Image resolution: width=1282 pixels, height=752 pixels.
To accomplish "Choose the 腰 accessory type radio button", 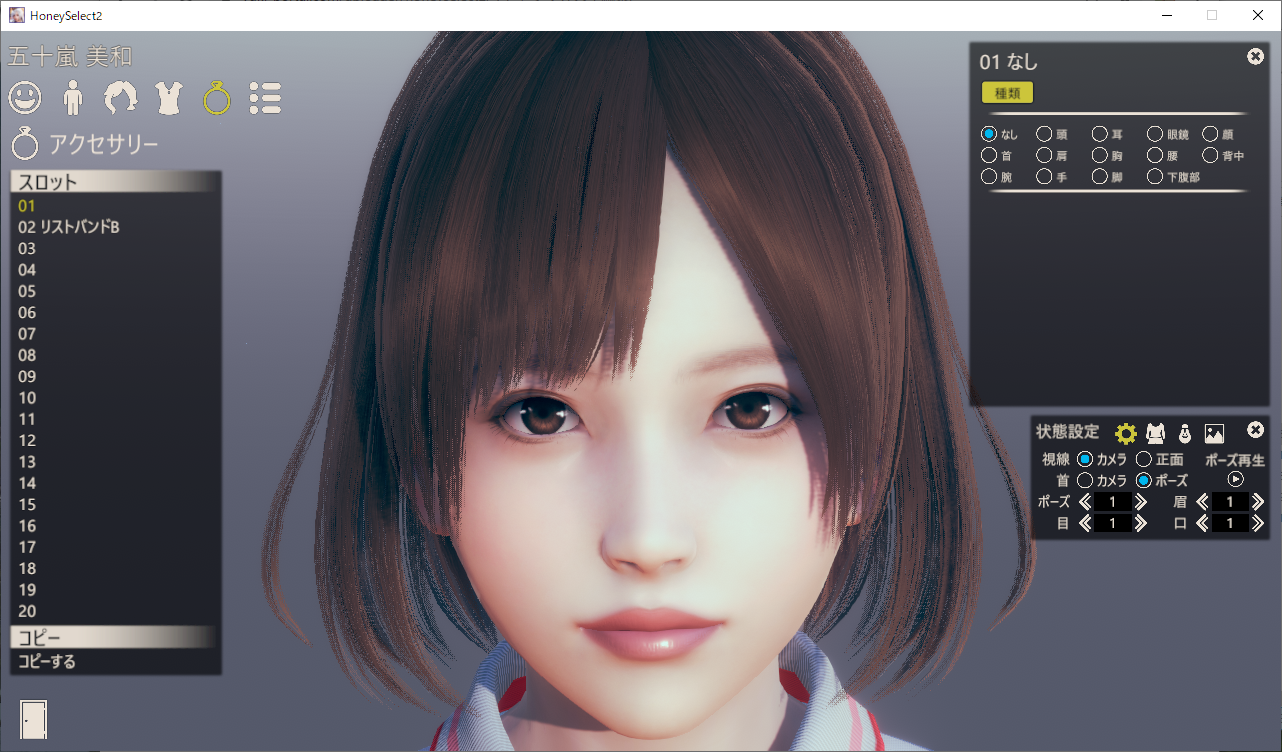I will point(1155,155).
